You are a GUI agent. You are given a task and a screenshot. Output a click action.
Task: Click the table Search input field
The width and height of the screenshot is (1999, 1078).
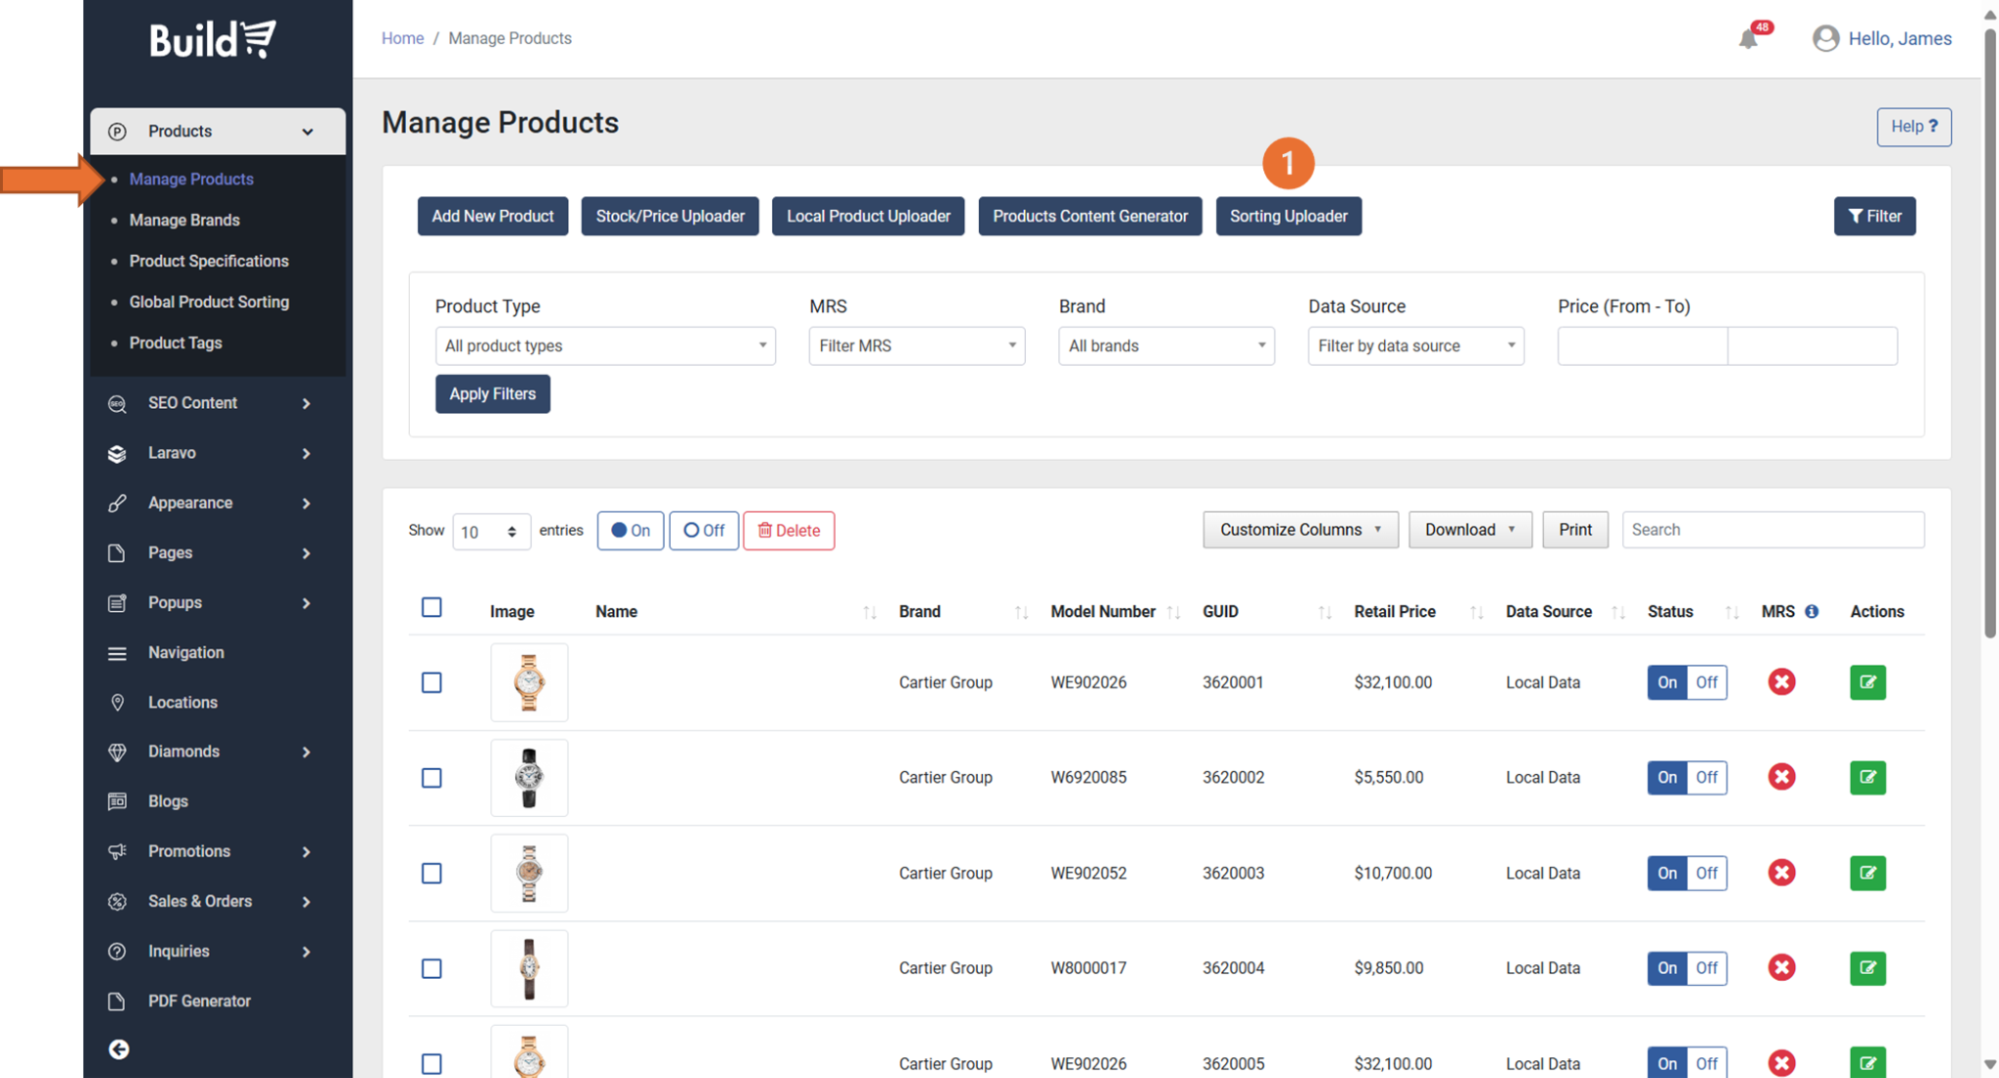coord(1772,530)
